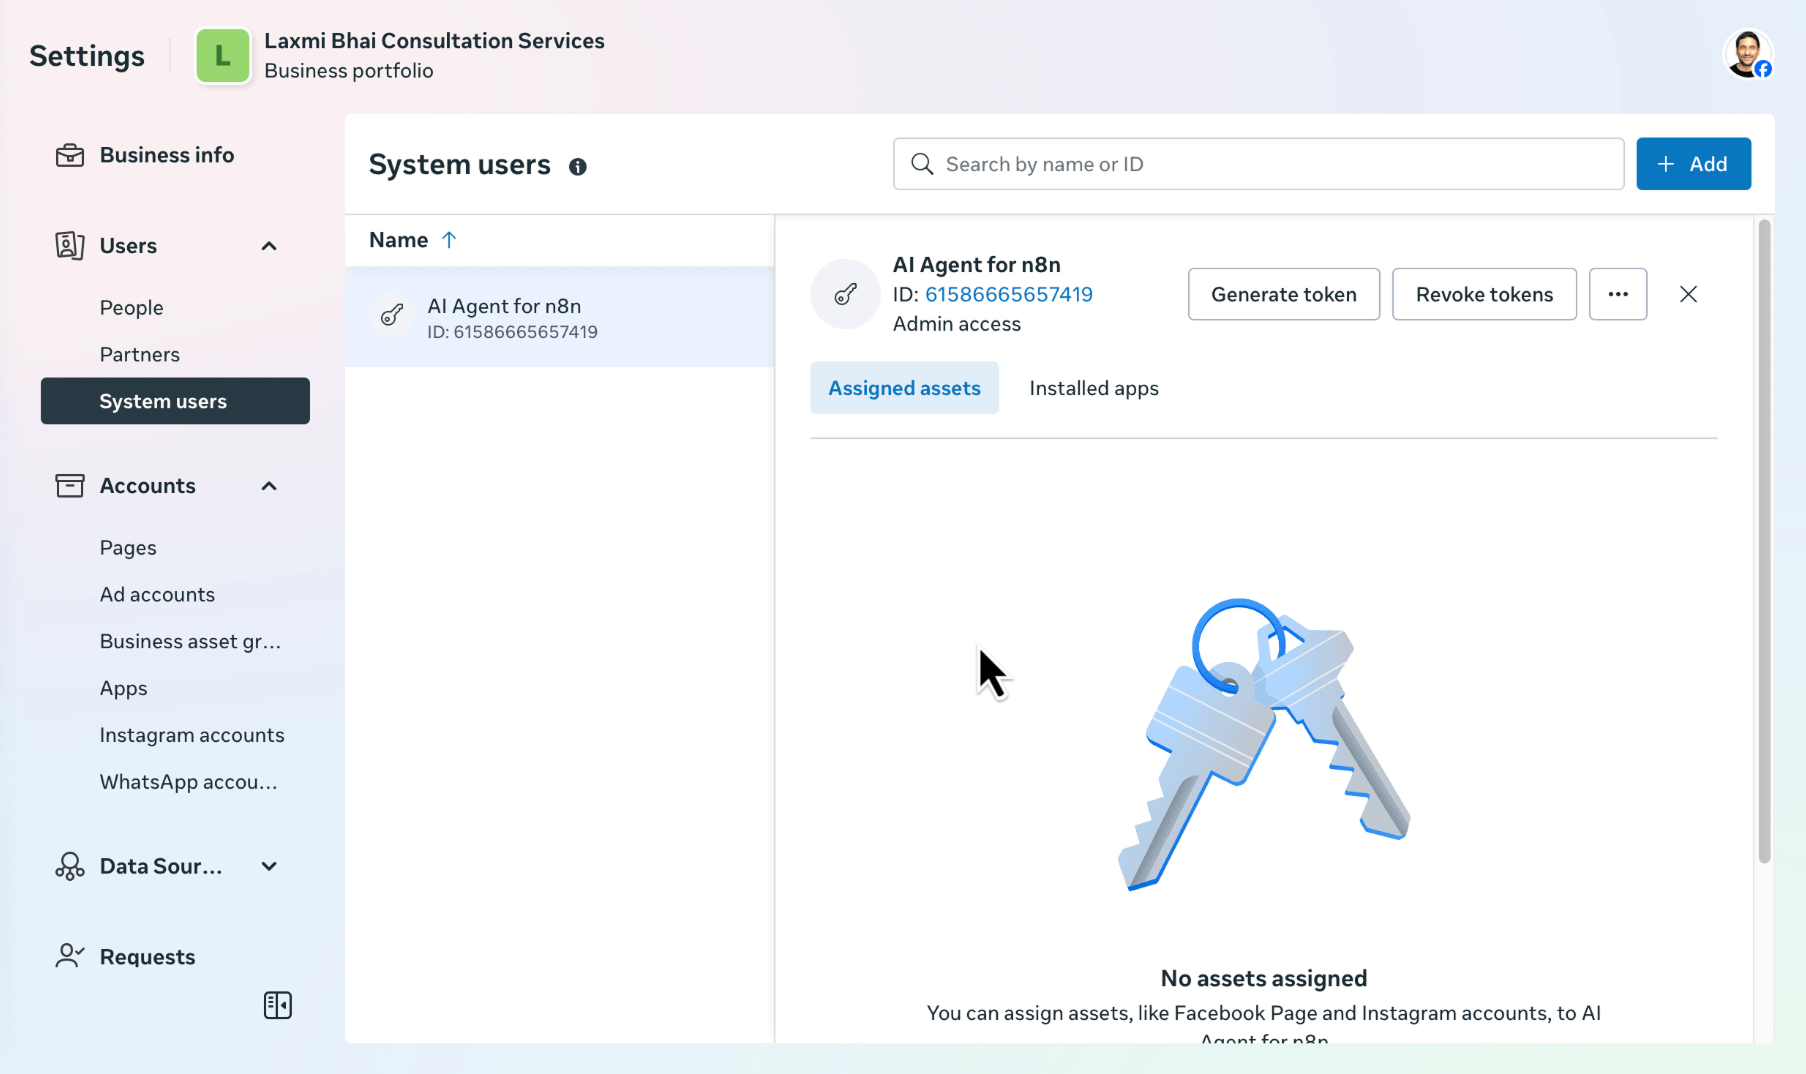Open the Business info page

coord(166,155)
